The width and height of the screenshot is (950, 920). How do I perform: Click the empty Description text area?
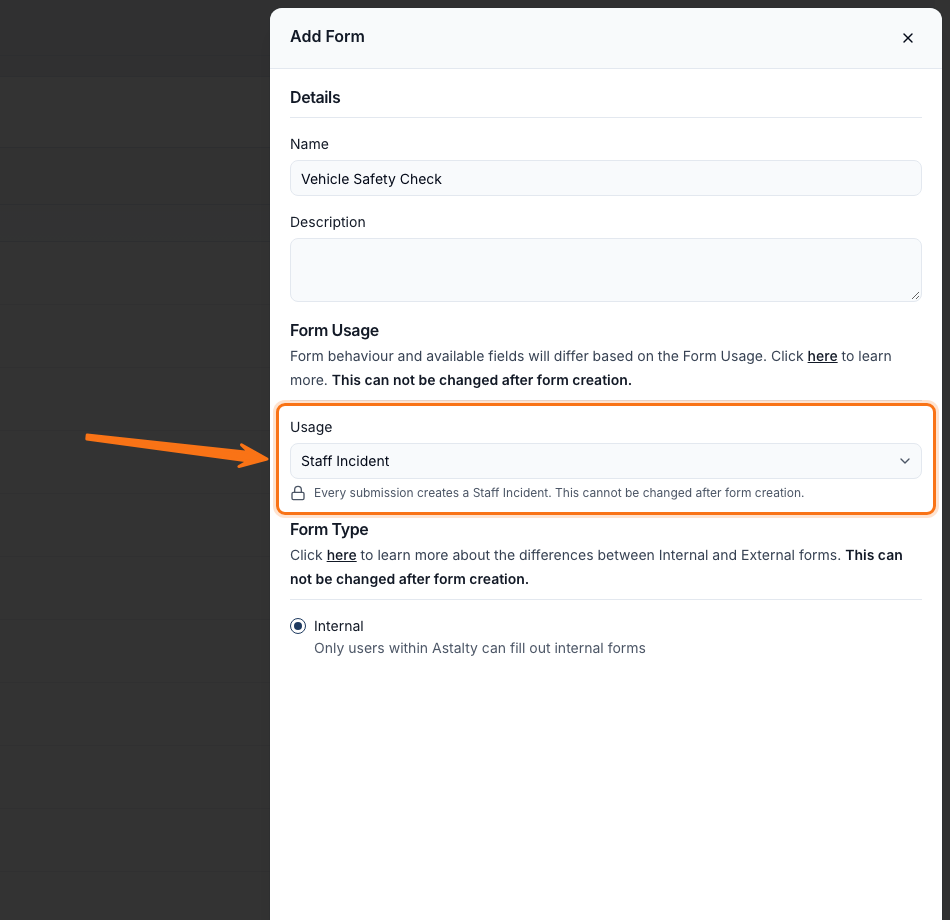[605, 270]
